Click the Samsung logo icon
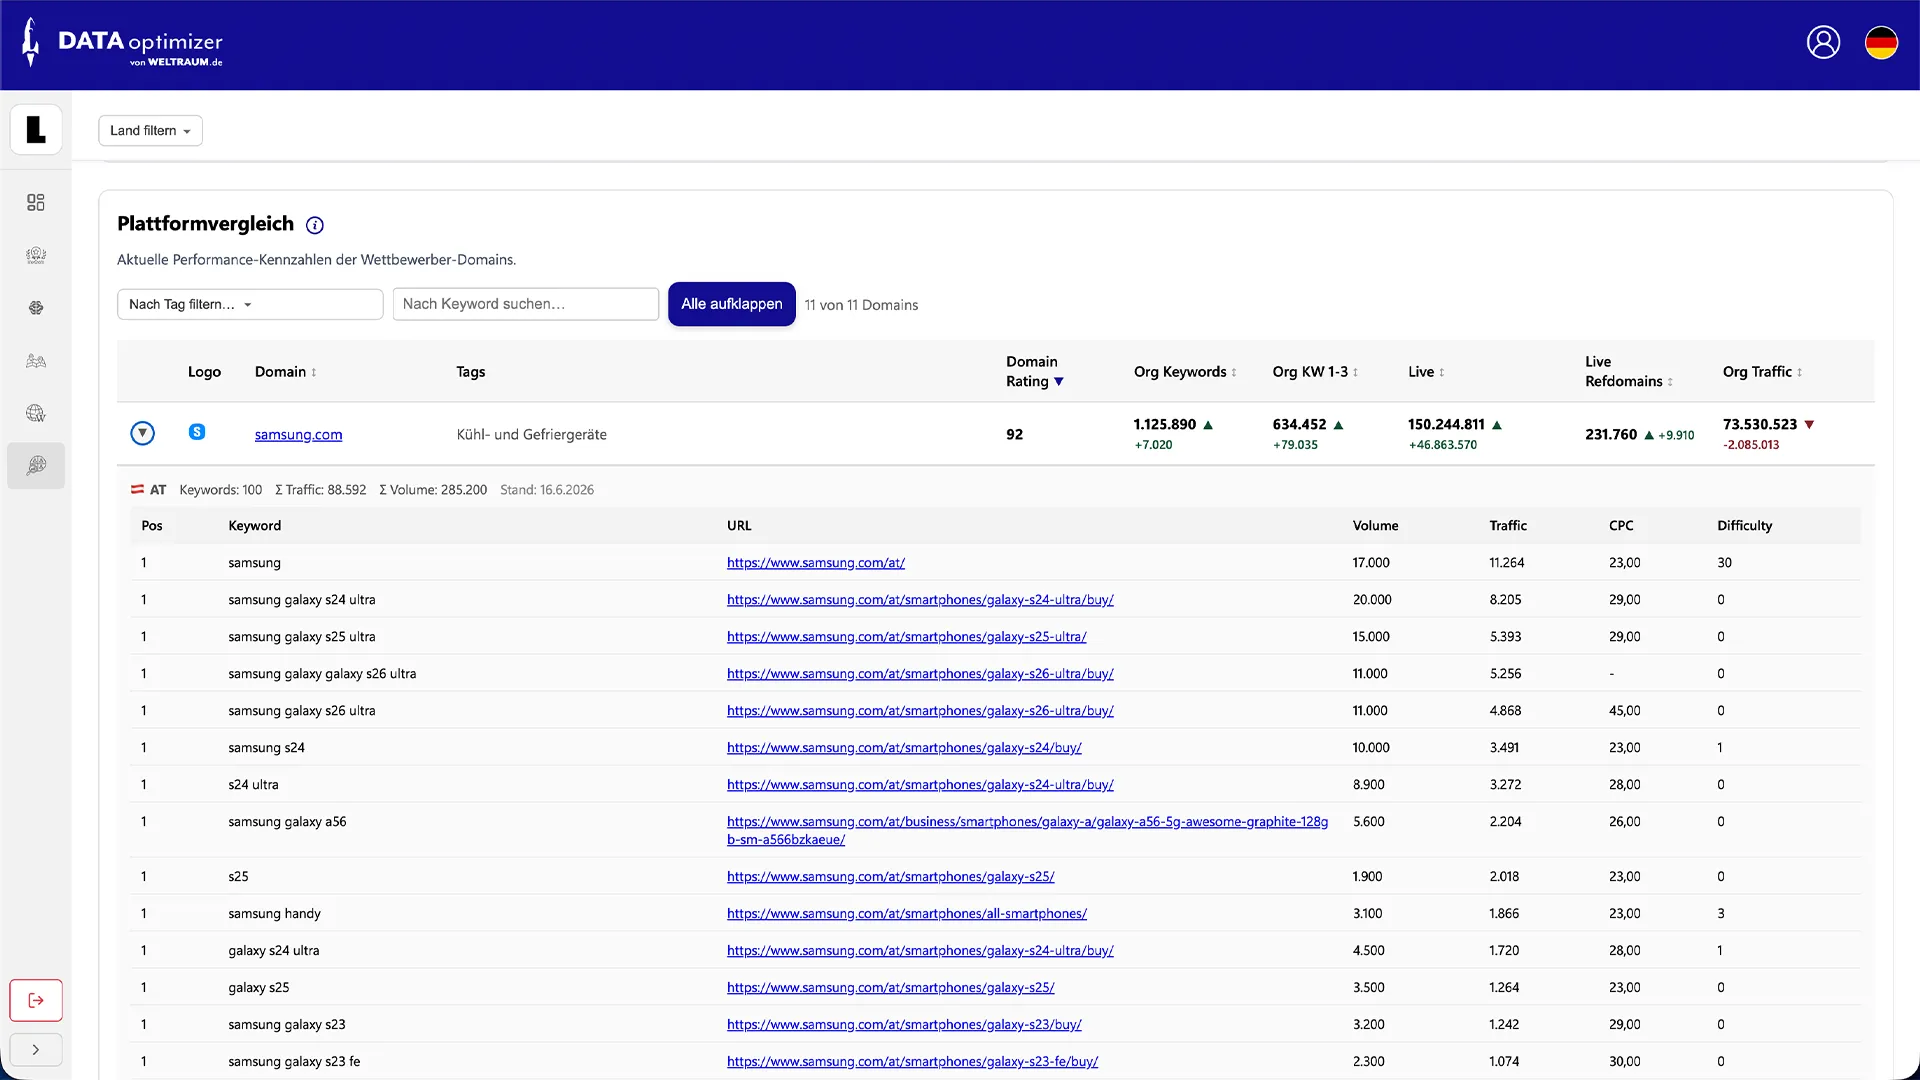 point(197,432)
